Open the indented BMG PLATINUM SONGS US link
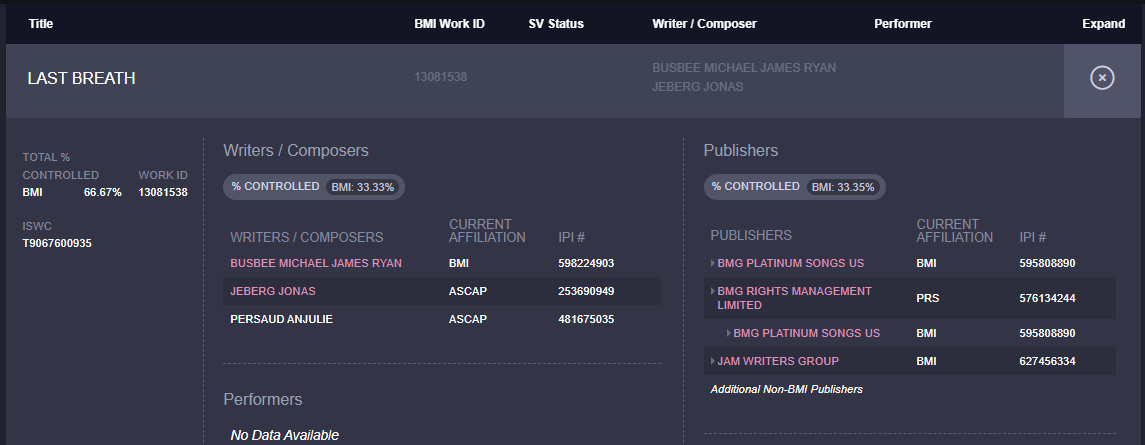 coord(807,333)
